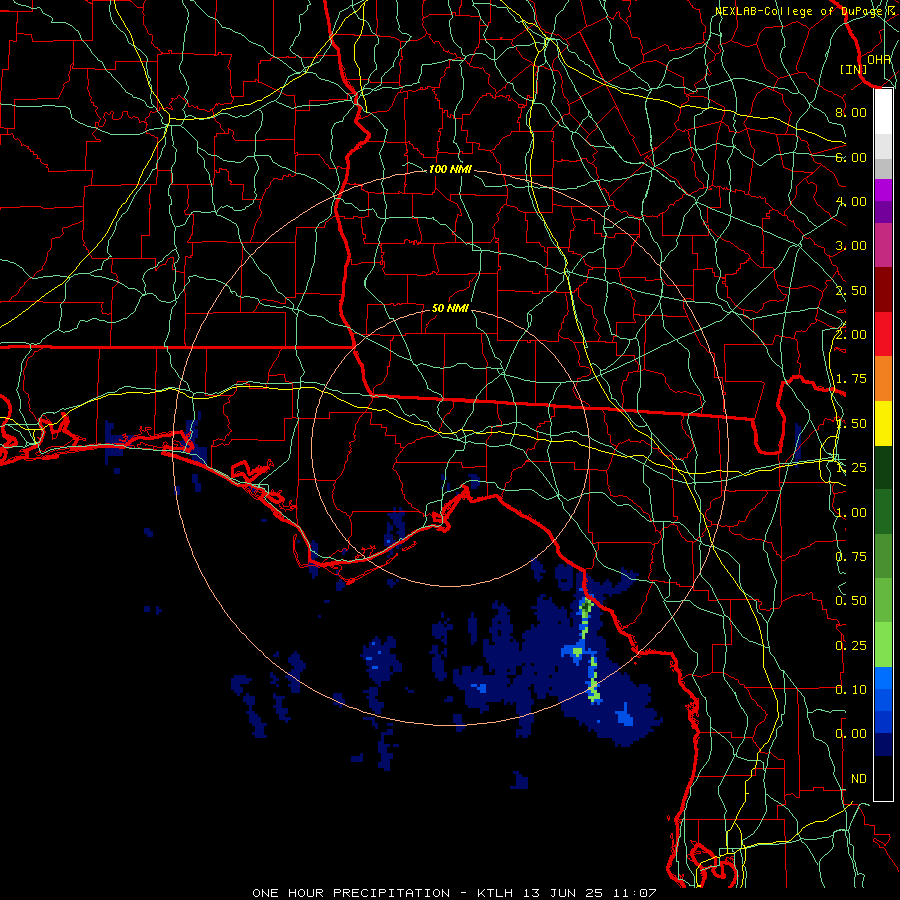Image resolution: width=900 pixels, height=900 pixels.
Task: Click the OHR product label
Action: (x=879, y=59)
